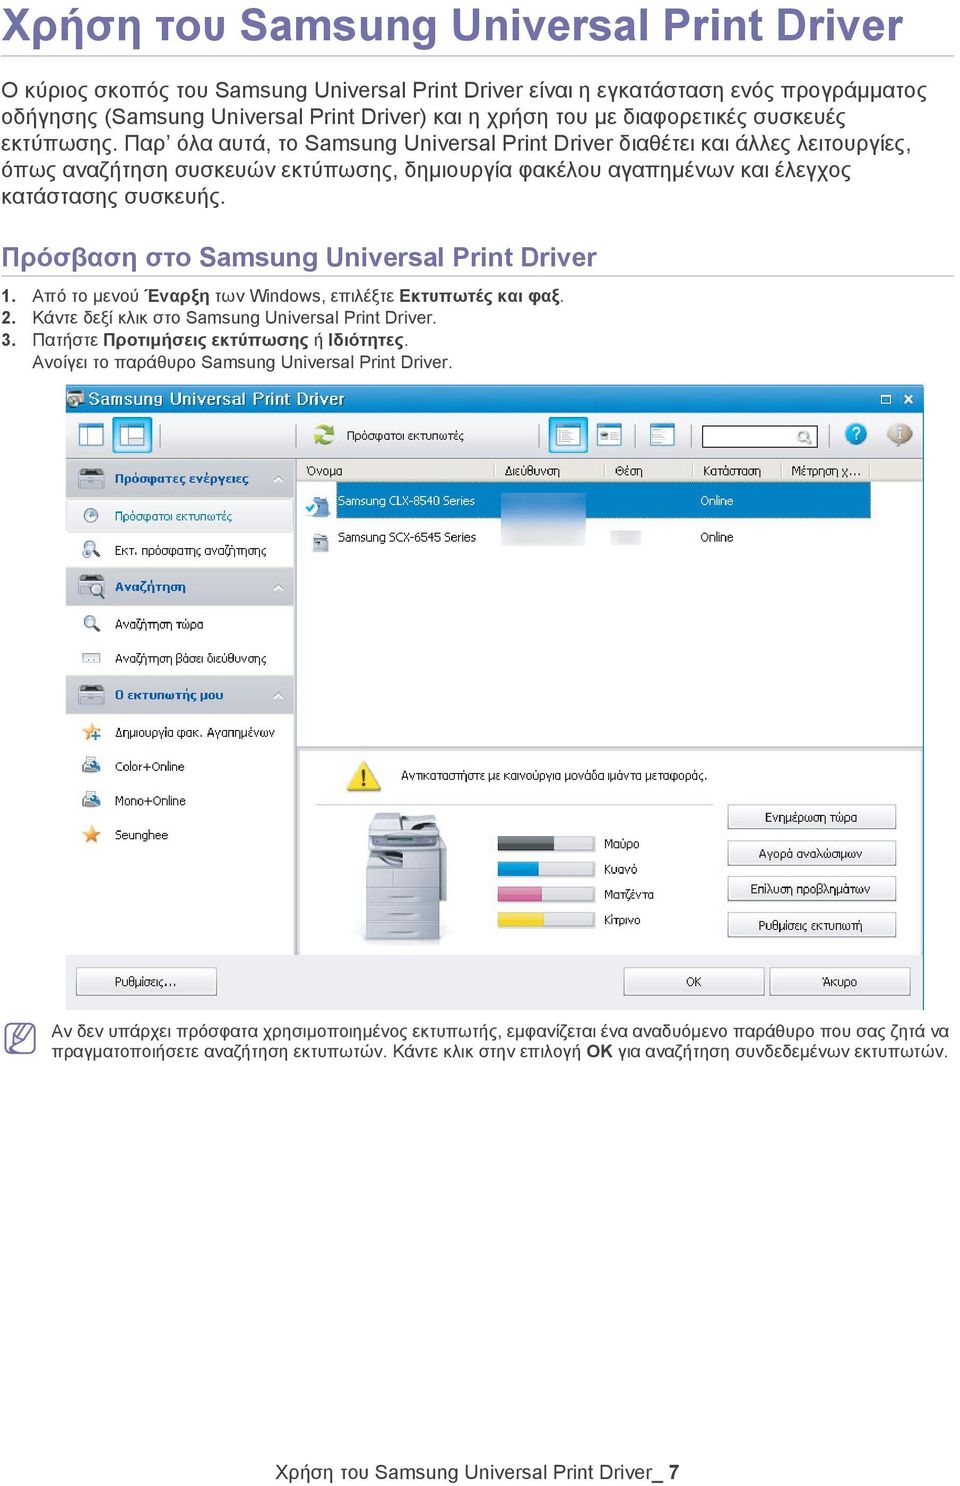The width and height of the screenshot is (960, 1486).
Task: Click the clock icon beside Πρόσφατοι εκτυπωτές
Action: (91, 516)
